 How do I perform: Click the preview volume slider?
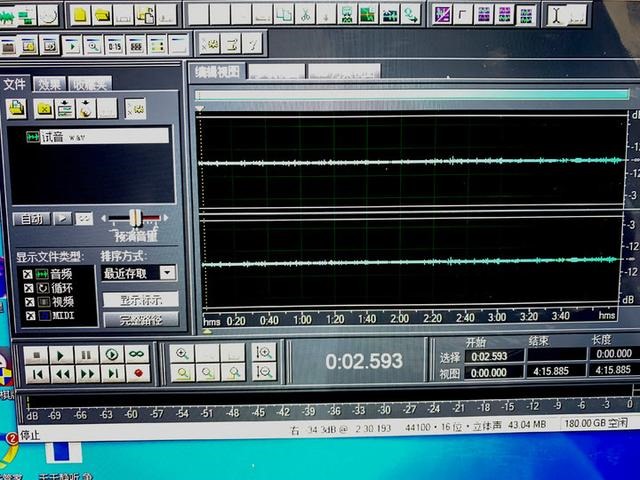click(135, 217)
